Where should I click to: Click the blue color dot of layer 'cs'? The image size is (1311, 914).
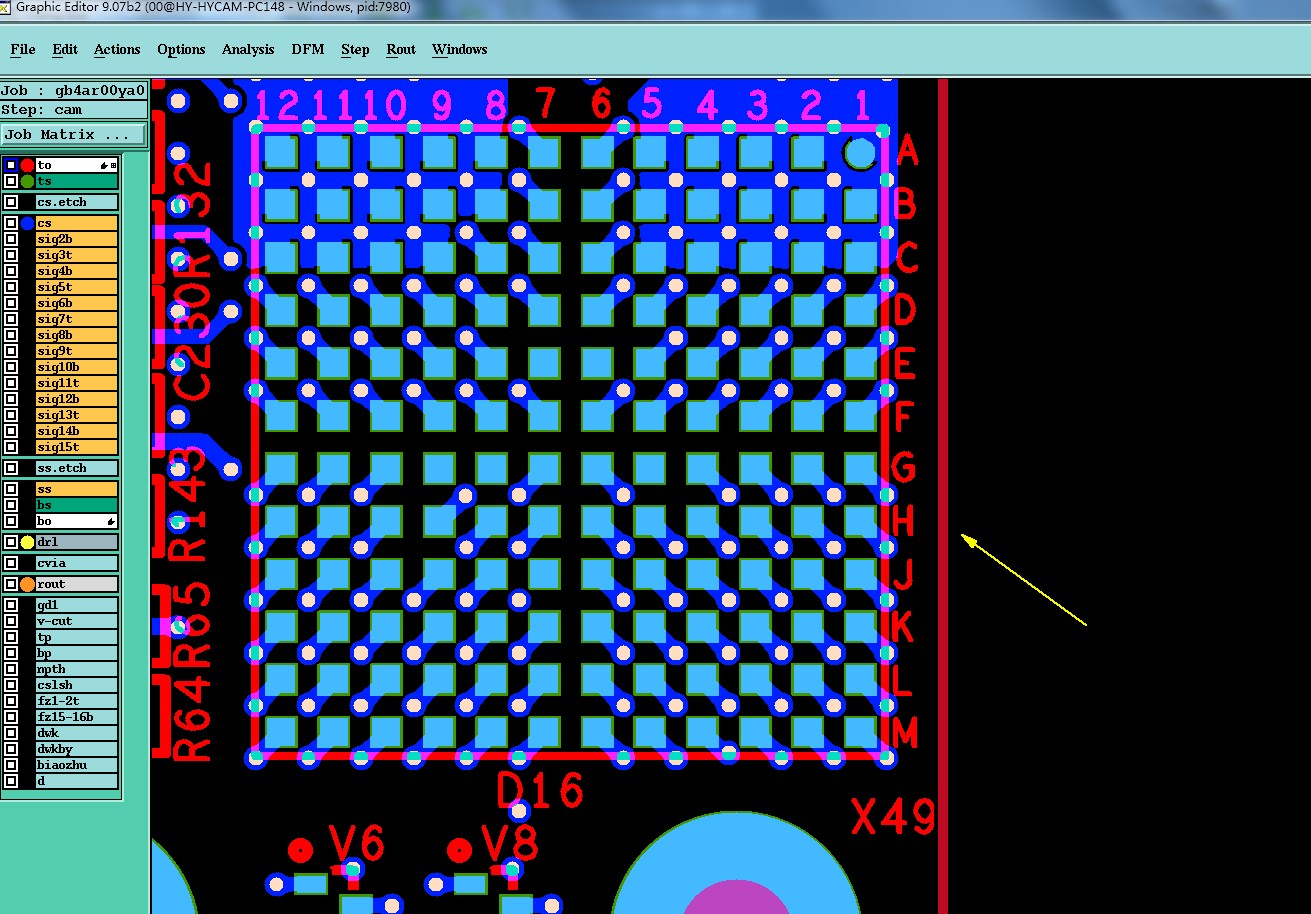[28, 223]
